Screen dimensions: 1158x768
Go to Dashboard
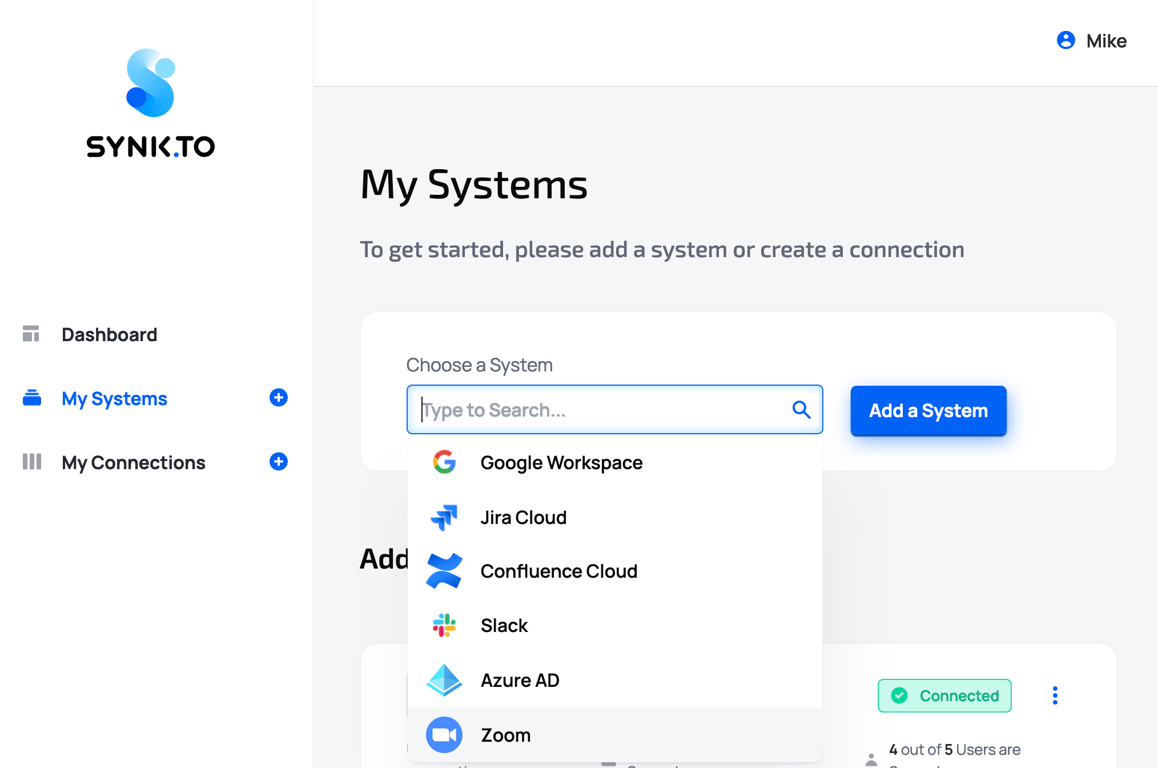(x=109, y=335)
